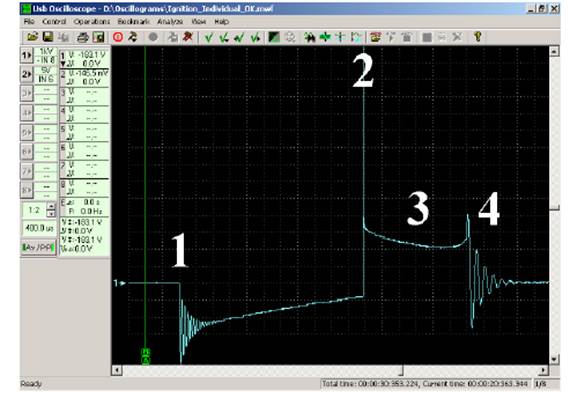Click the vertical scrollbar up arrow

554,52
